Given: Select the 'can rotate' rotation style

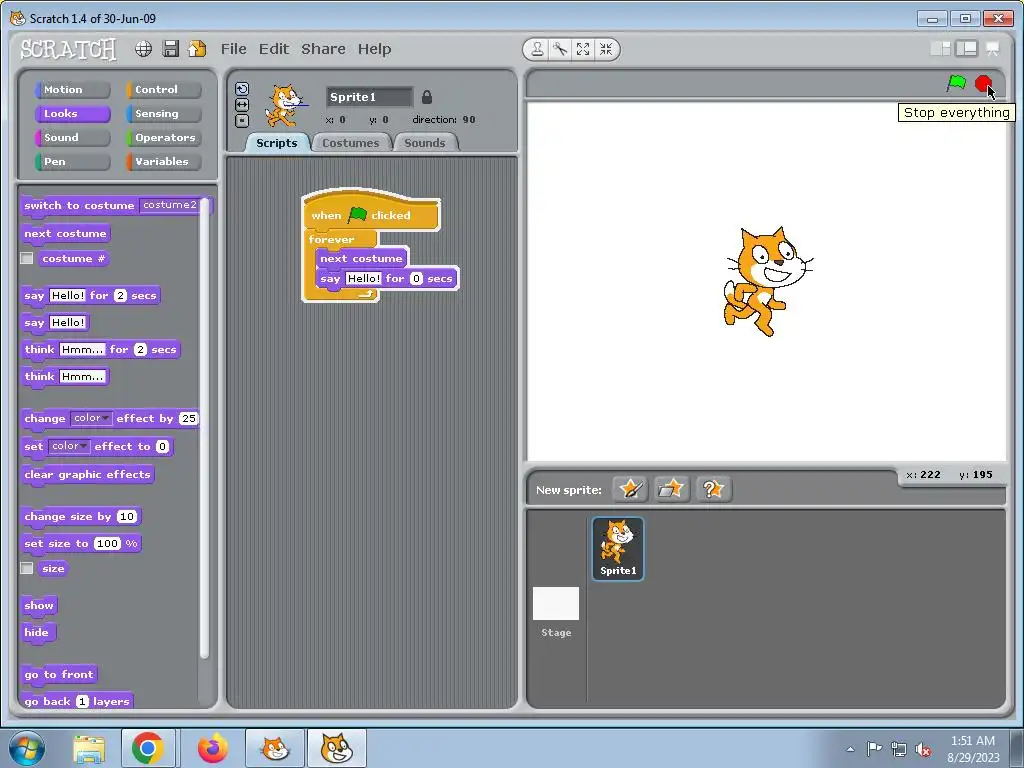Looking at the screenshot, I should tap(242, 89).
